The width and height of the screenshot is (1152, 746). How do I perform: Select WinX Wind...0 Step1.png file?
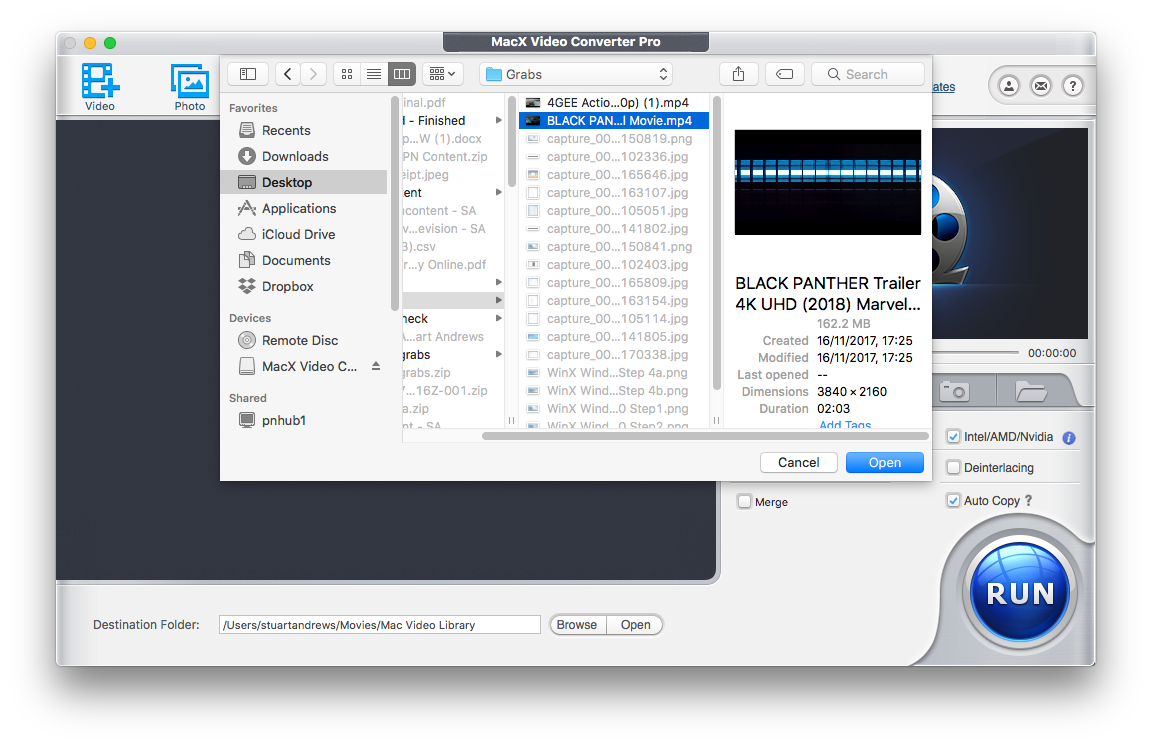(x=614, y=409)
